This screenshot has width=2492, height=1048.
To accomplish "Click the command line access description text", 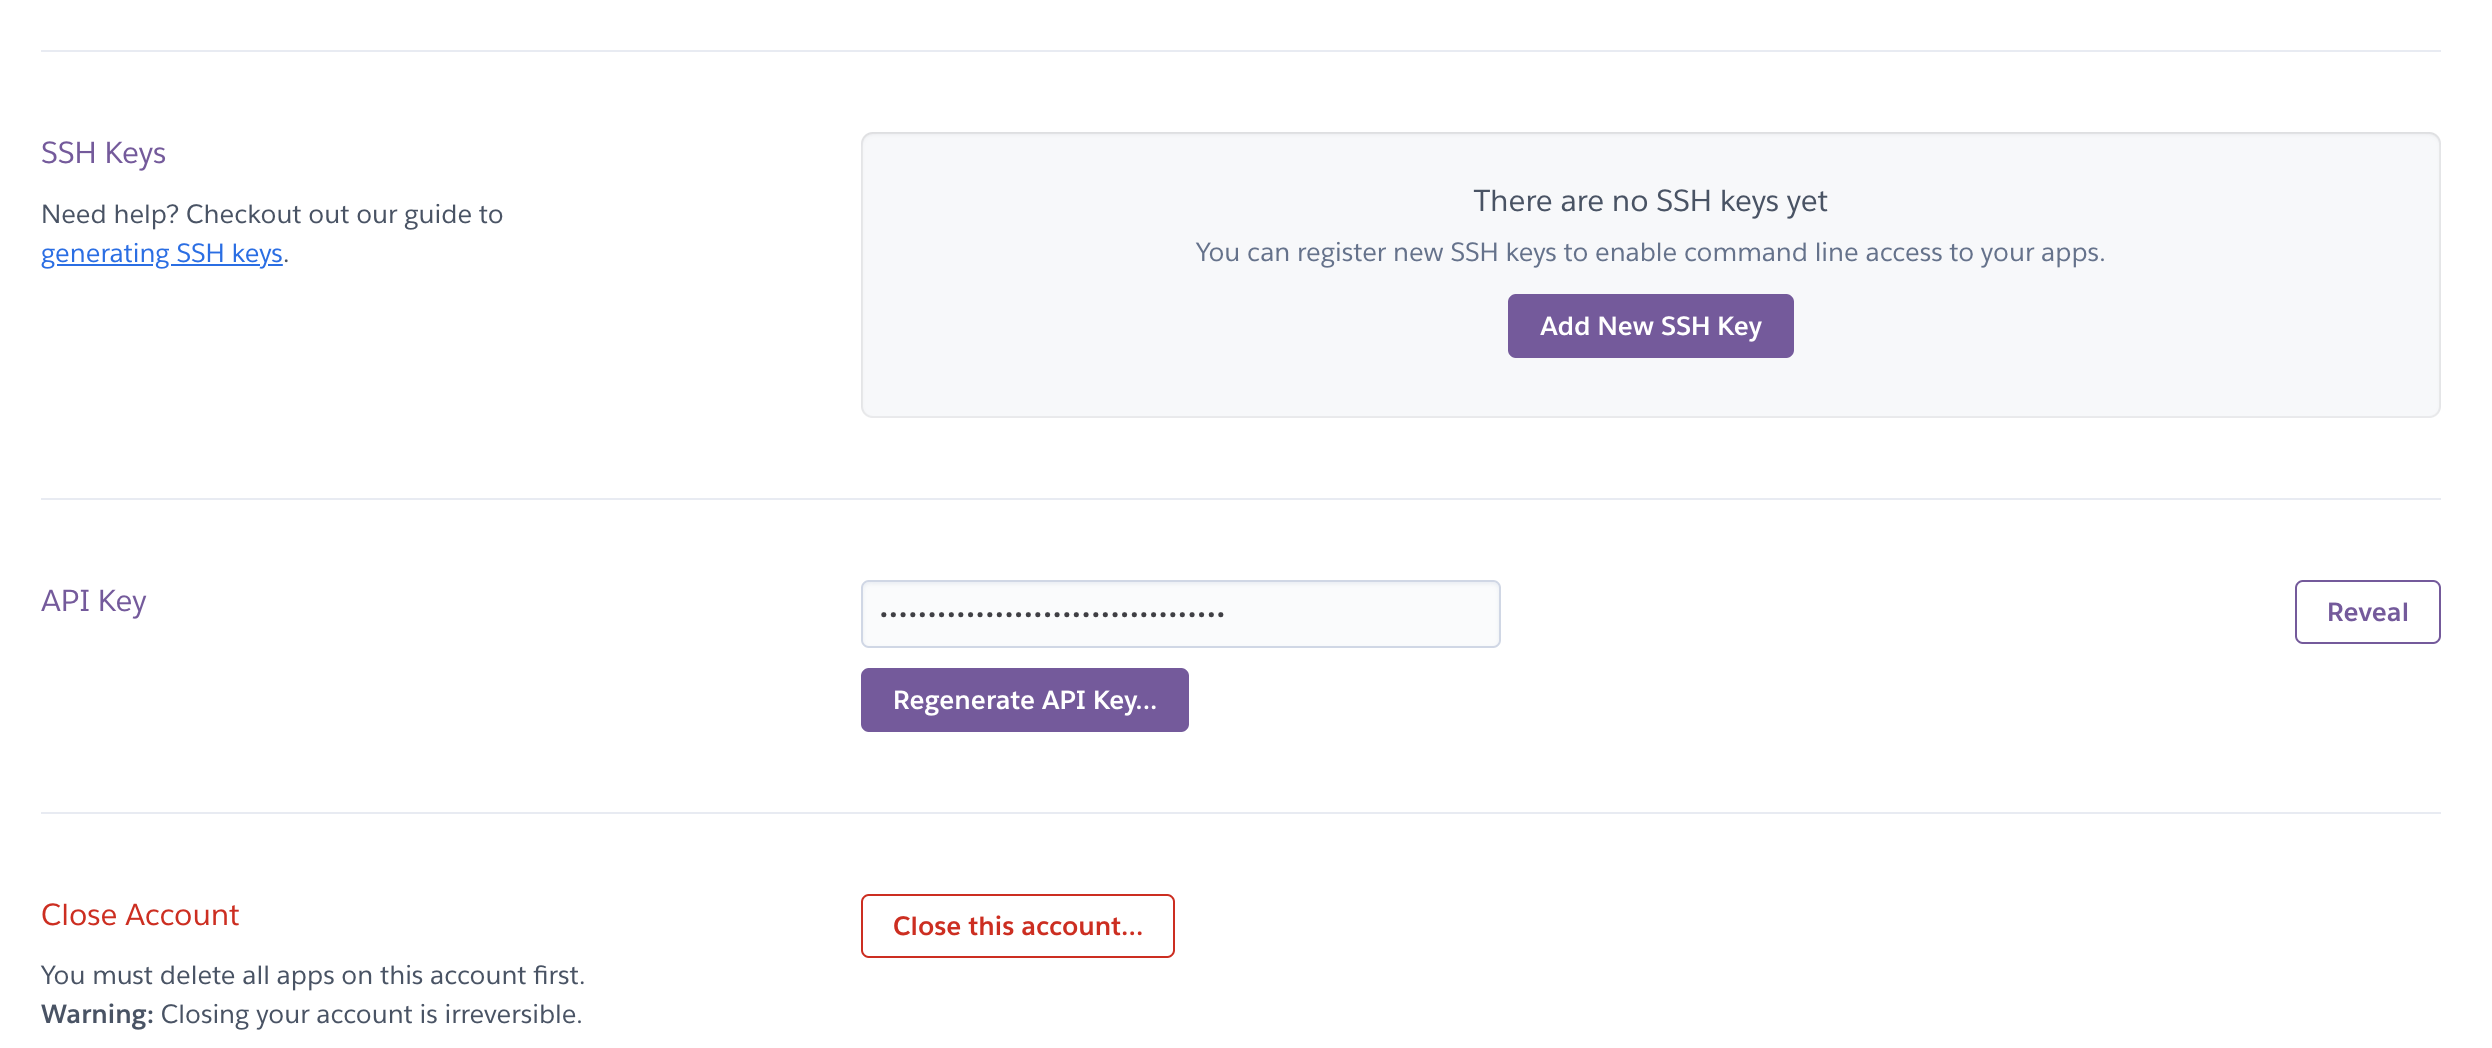I will (1650, 252).
